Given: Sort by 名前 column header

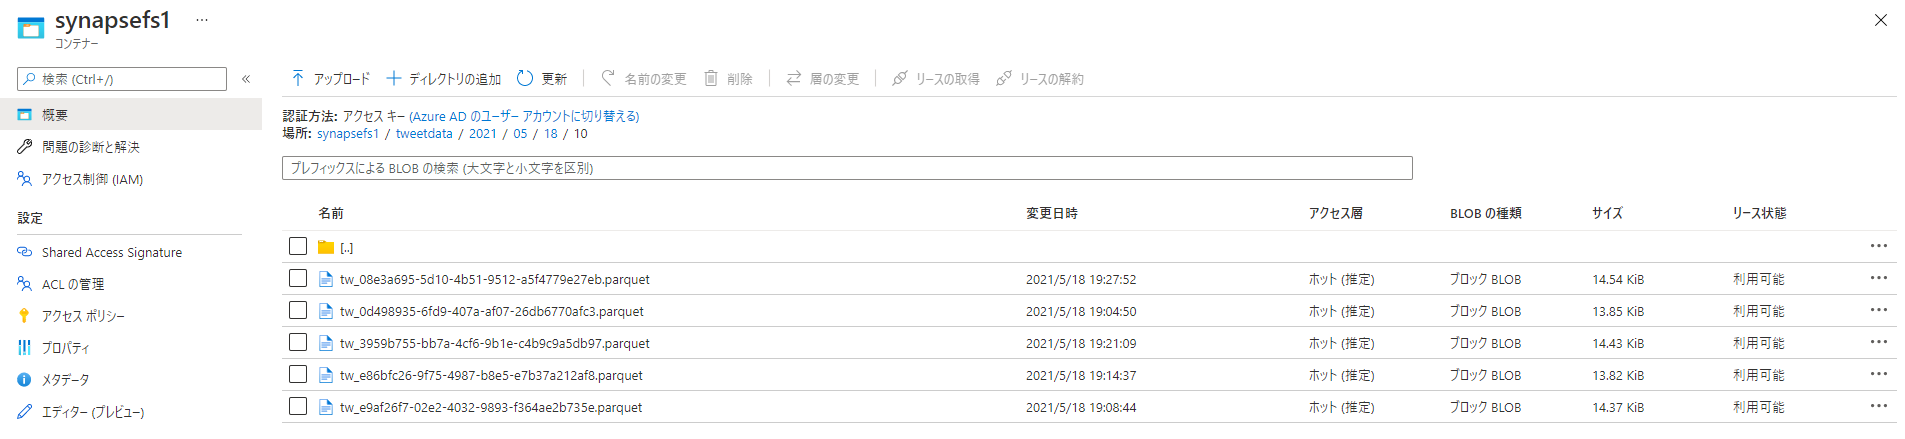Looking at the screenshot, I should (331, 213).
